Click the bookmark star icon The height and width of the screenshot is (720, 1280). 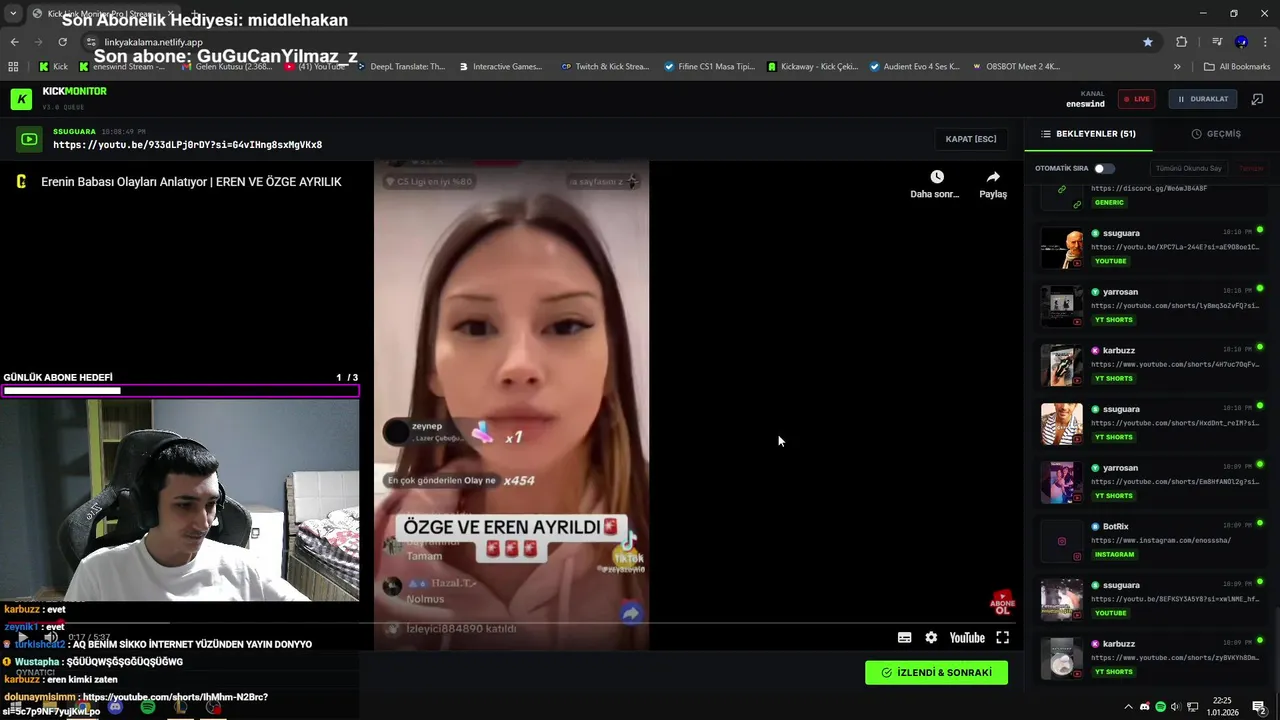click(x=1147, y=42)
